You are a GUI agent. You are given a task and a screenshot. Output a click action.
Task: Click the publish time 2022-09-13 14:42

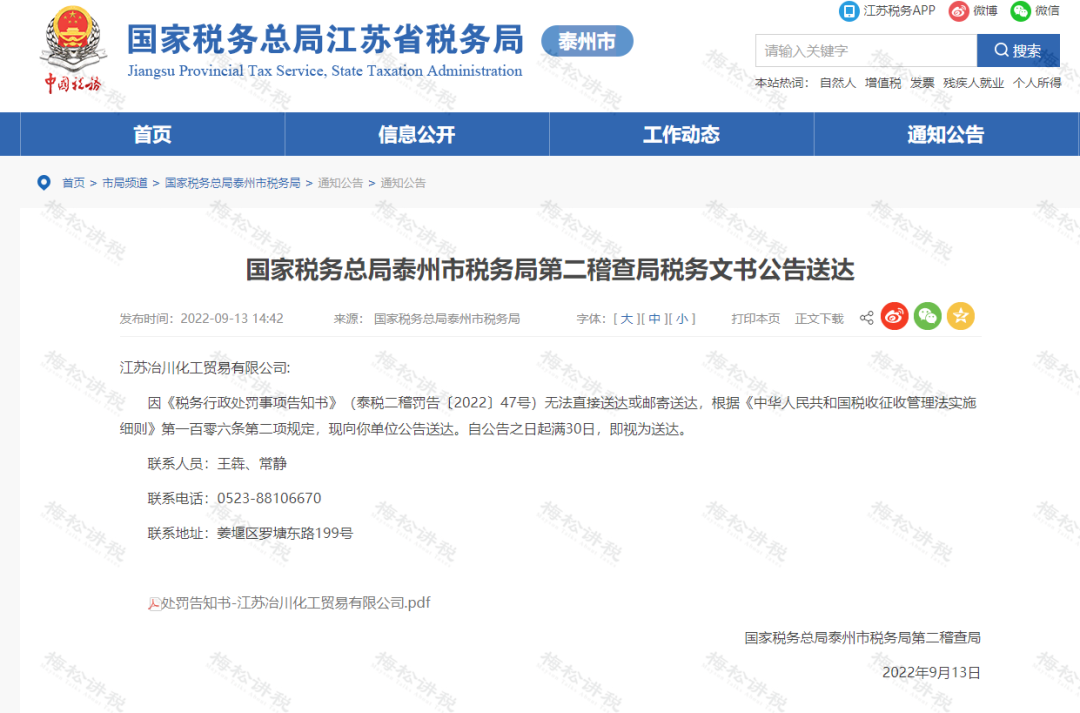232,319
